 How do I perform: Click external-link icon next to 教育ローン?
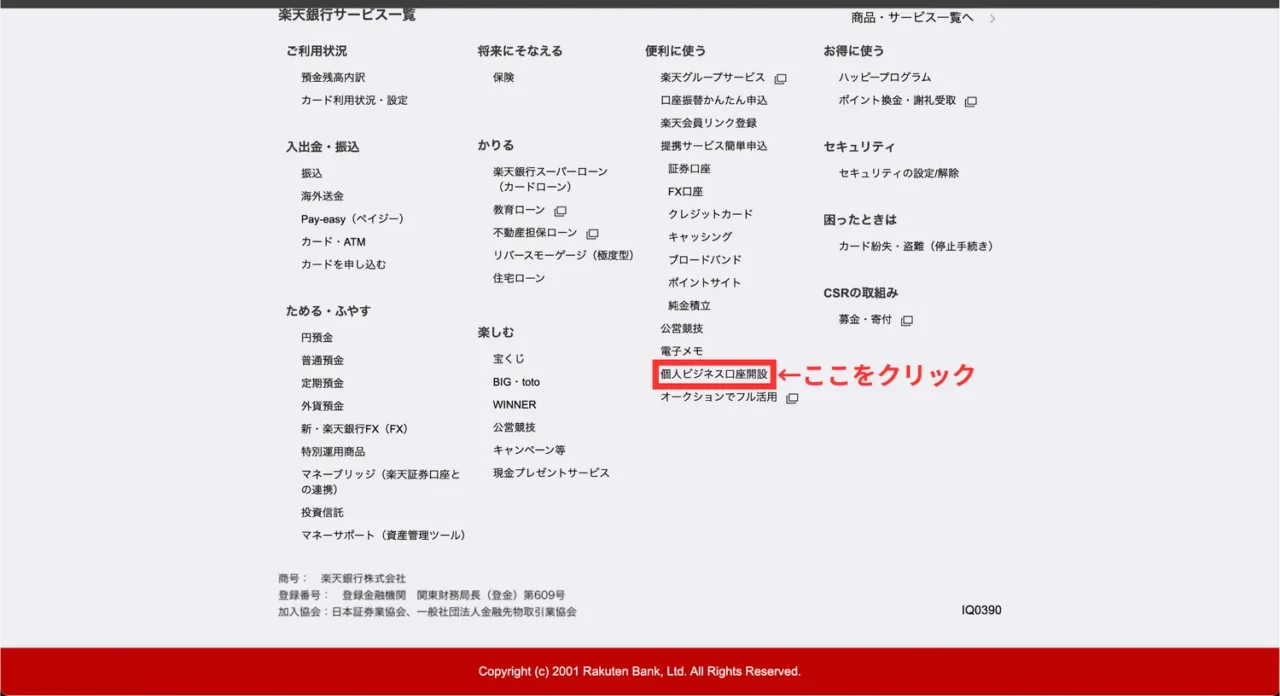(x=560, y=211)
